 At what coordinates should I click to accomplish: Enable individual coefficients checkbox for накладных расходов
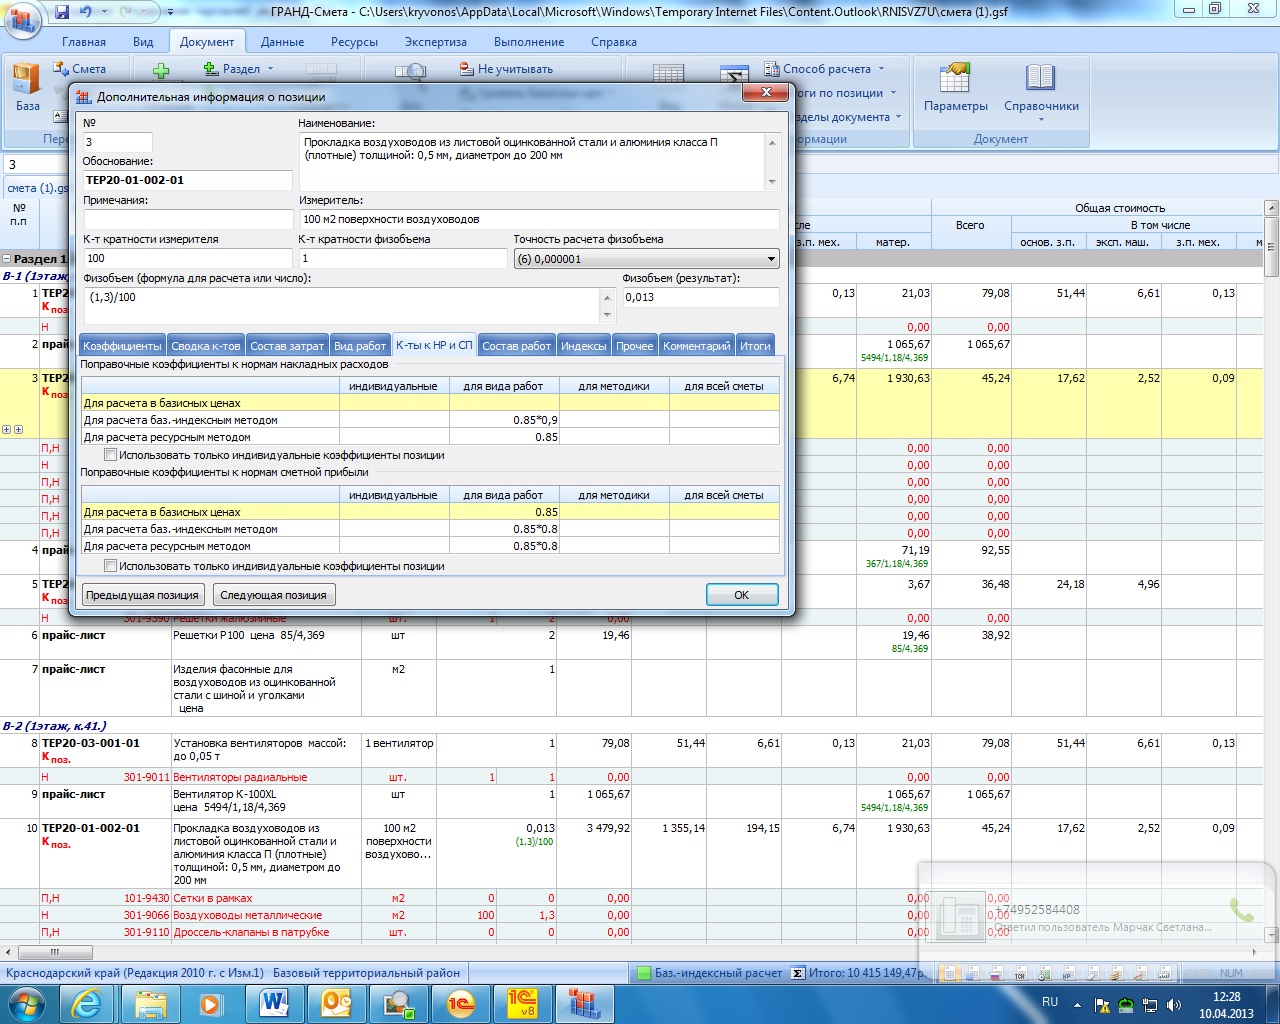[111, 455]
